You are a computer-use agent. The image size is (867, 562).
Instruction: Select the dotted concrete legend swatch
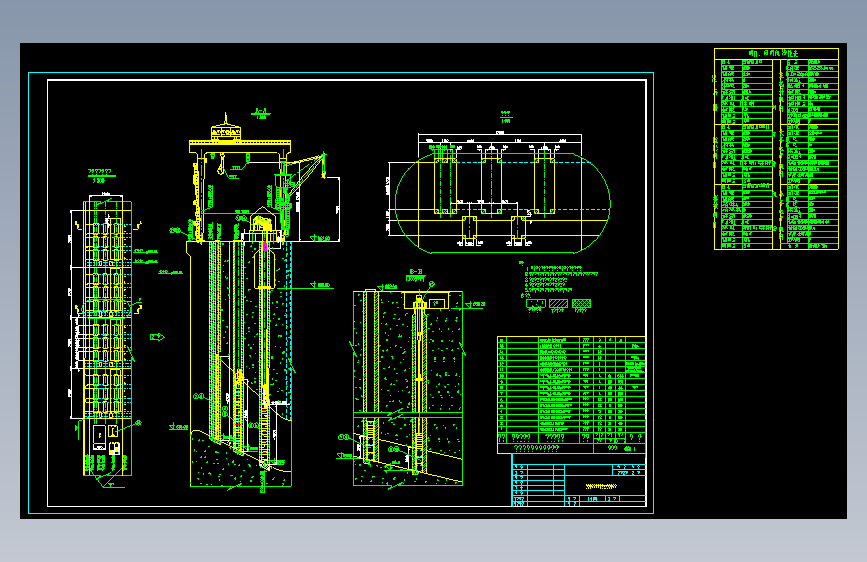(x=535, y=304)
